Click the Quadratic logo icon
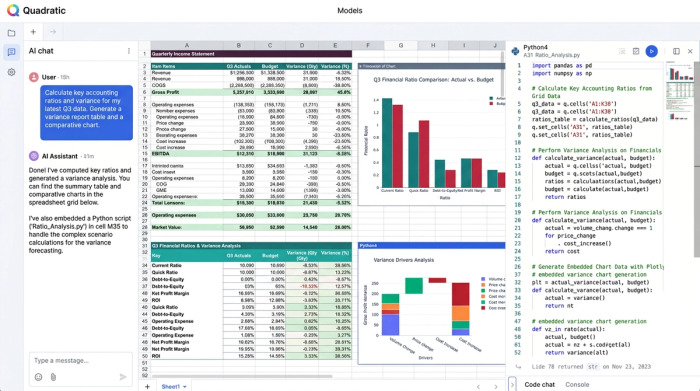Screen dimensions: 700x391 point(13,10)
